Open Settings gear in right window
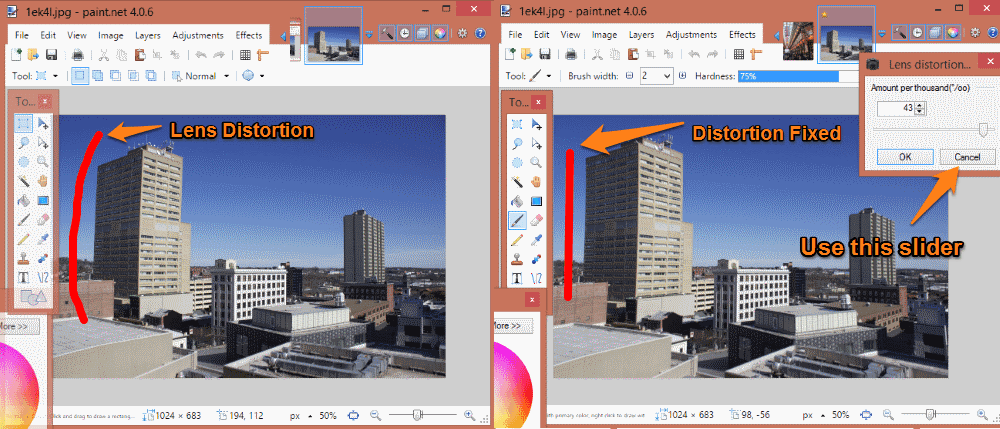This screenshot has width=1000, height=429. pos(974,33)
